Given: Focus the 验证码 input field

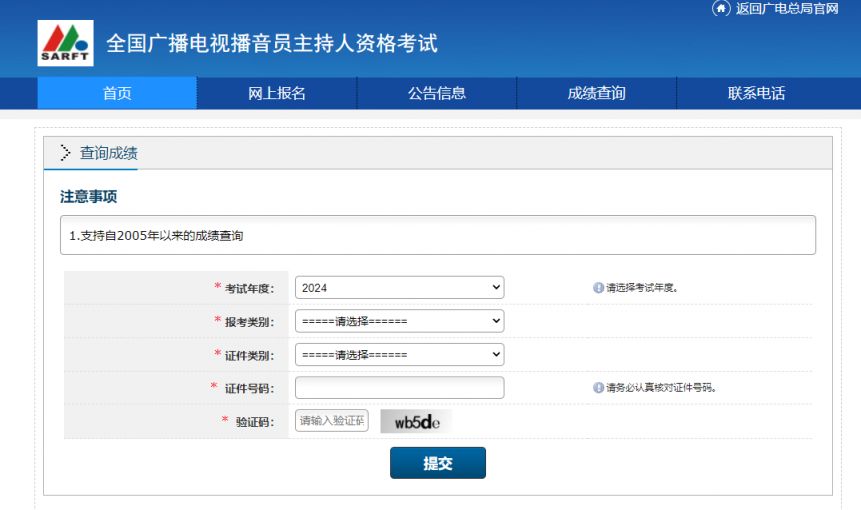Looking at the screenshot, I should point(332,421).
